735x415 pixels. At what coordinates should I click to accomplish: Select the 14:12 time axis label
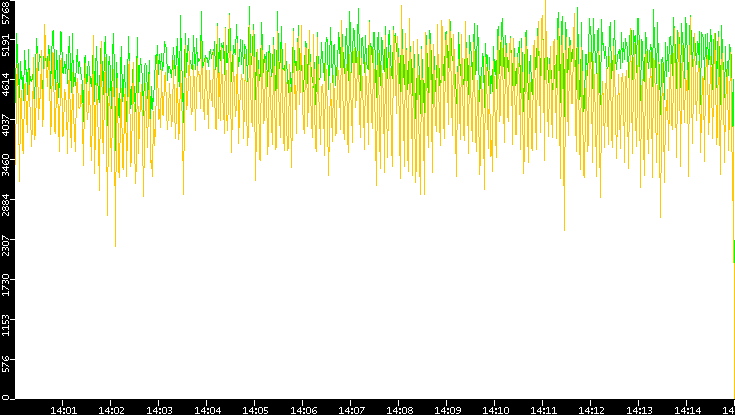592,411
